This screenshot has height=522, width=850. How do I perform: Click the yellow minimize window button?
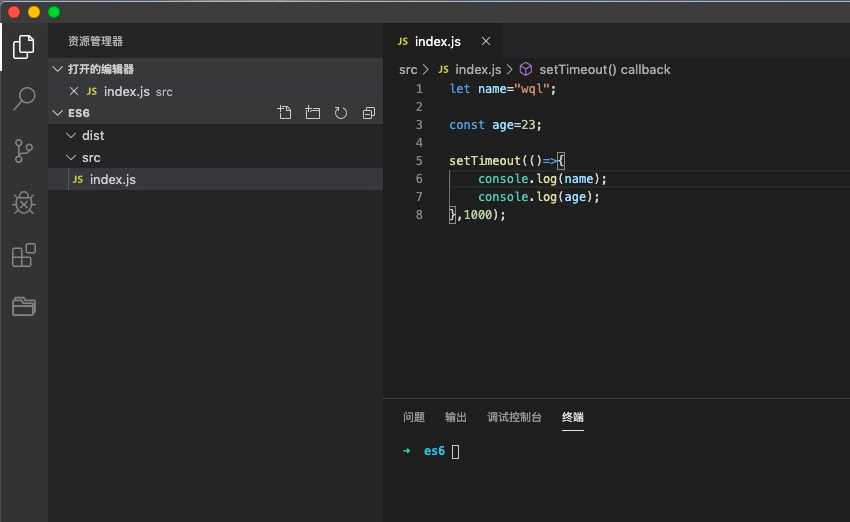34,12
